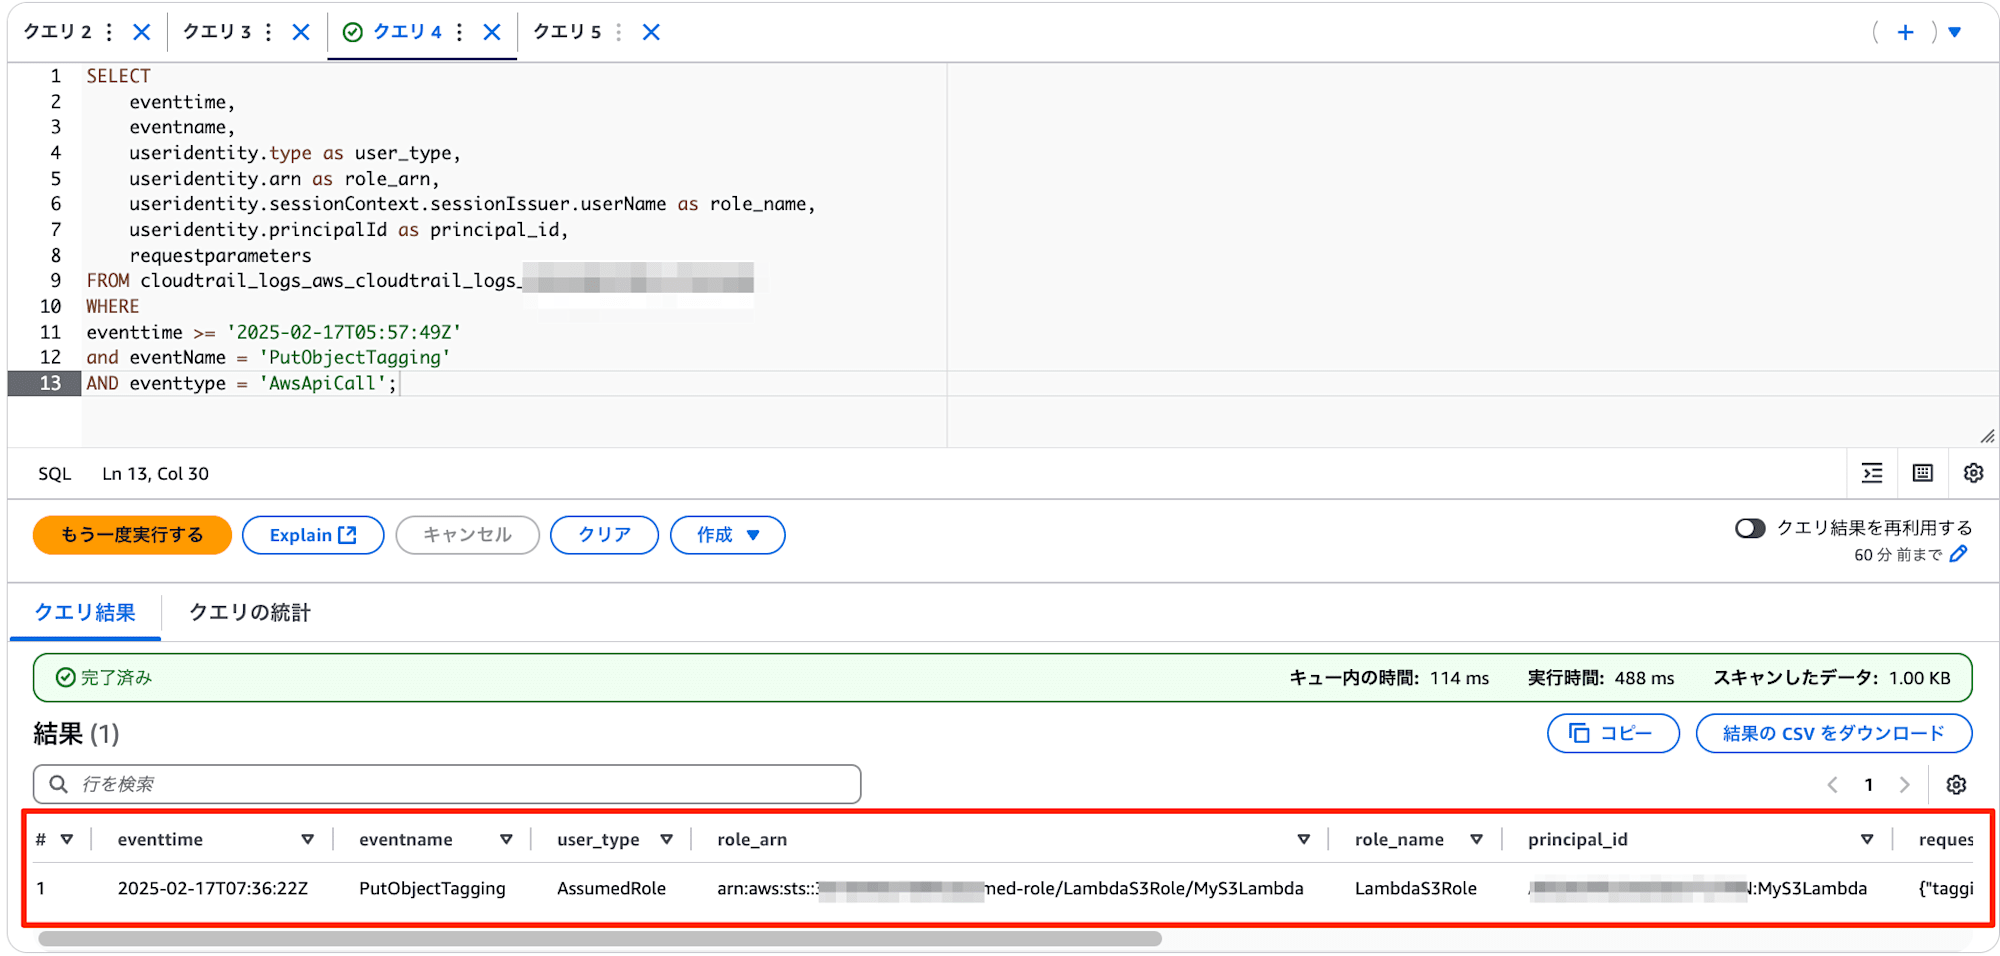Image resolution: width=2000 pixels, height=956 pixels.
Task: Edit the 60 分 reuse duration pencil icon
Action: (1958, 554)
